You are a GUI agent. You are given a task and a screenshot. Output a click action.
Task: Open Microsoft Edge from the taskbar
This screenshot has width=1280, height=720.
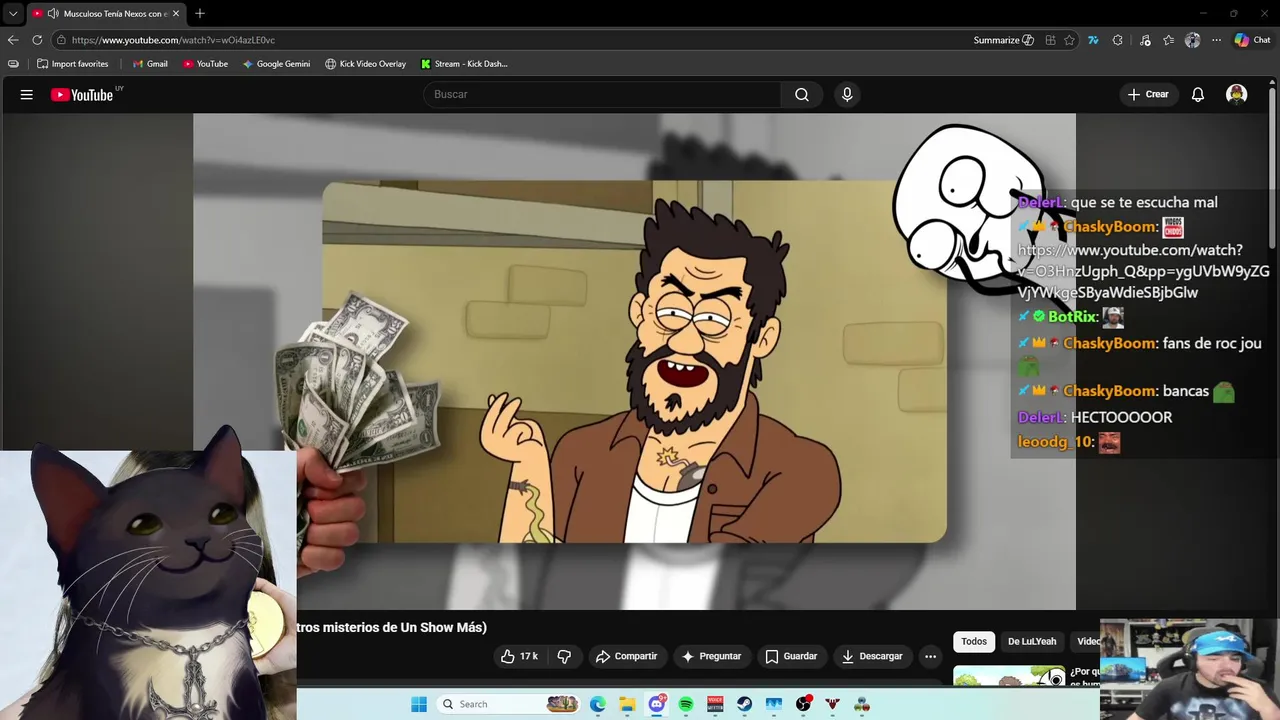click(x=598, y=704)
